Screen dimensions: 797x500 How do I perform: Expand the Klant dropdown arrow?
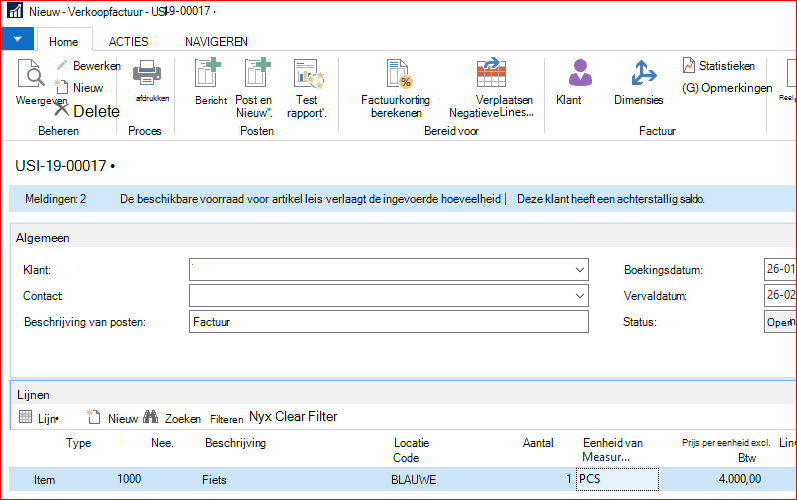coord(579,270)
